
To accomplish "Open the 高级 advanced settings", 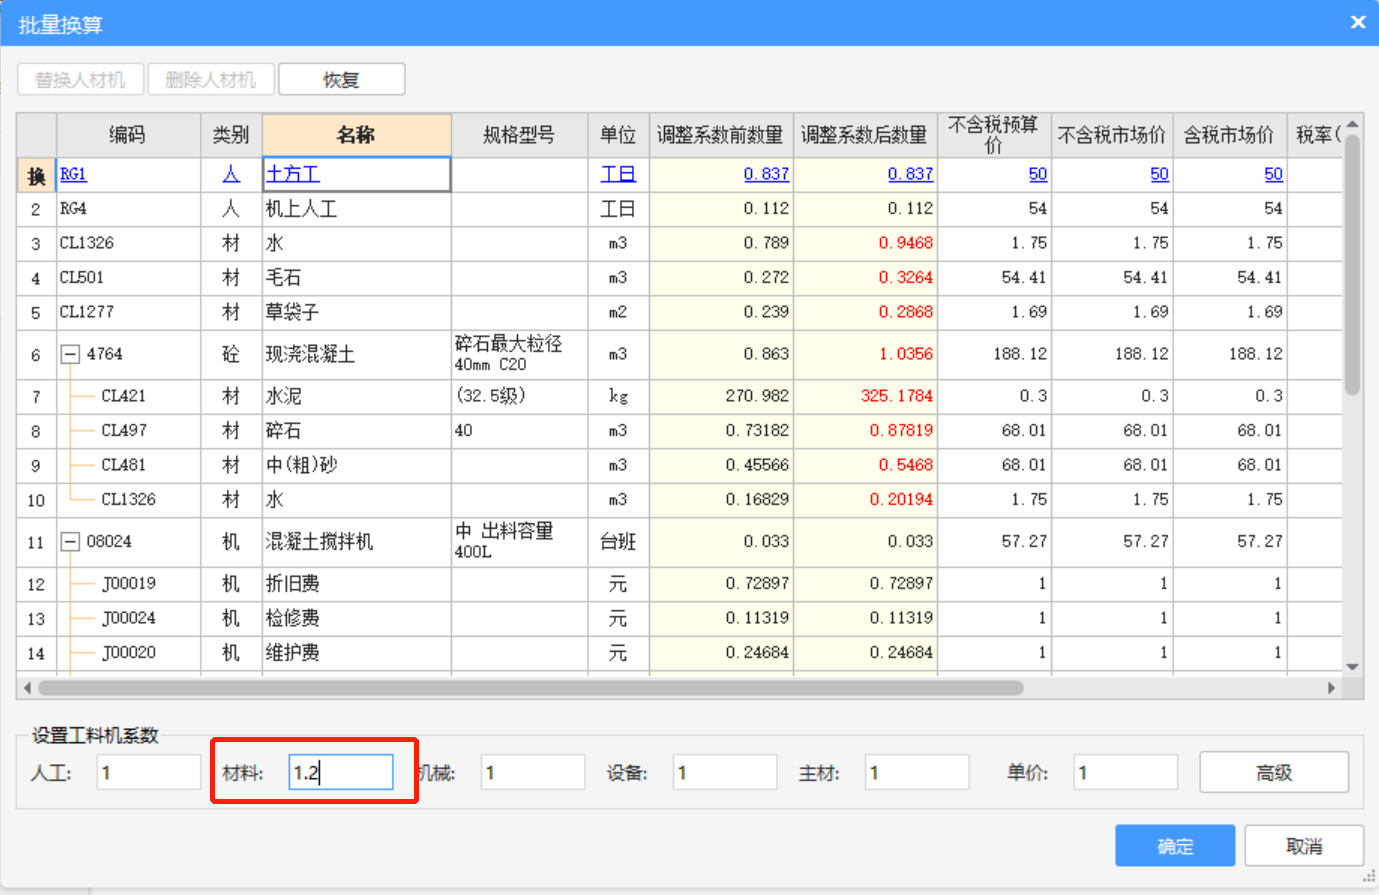I will click(1274, 771).
